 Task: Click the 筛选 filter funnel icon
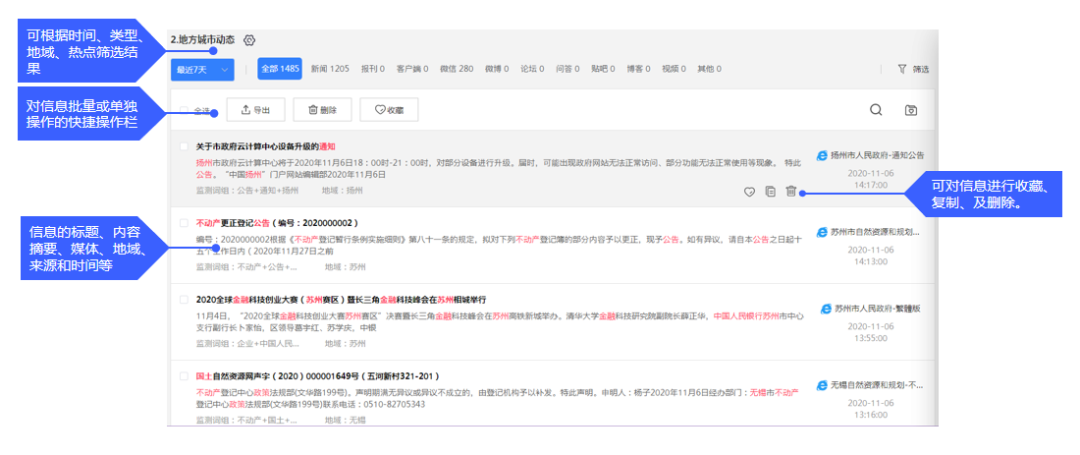(x=902, y=69)
